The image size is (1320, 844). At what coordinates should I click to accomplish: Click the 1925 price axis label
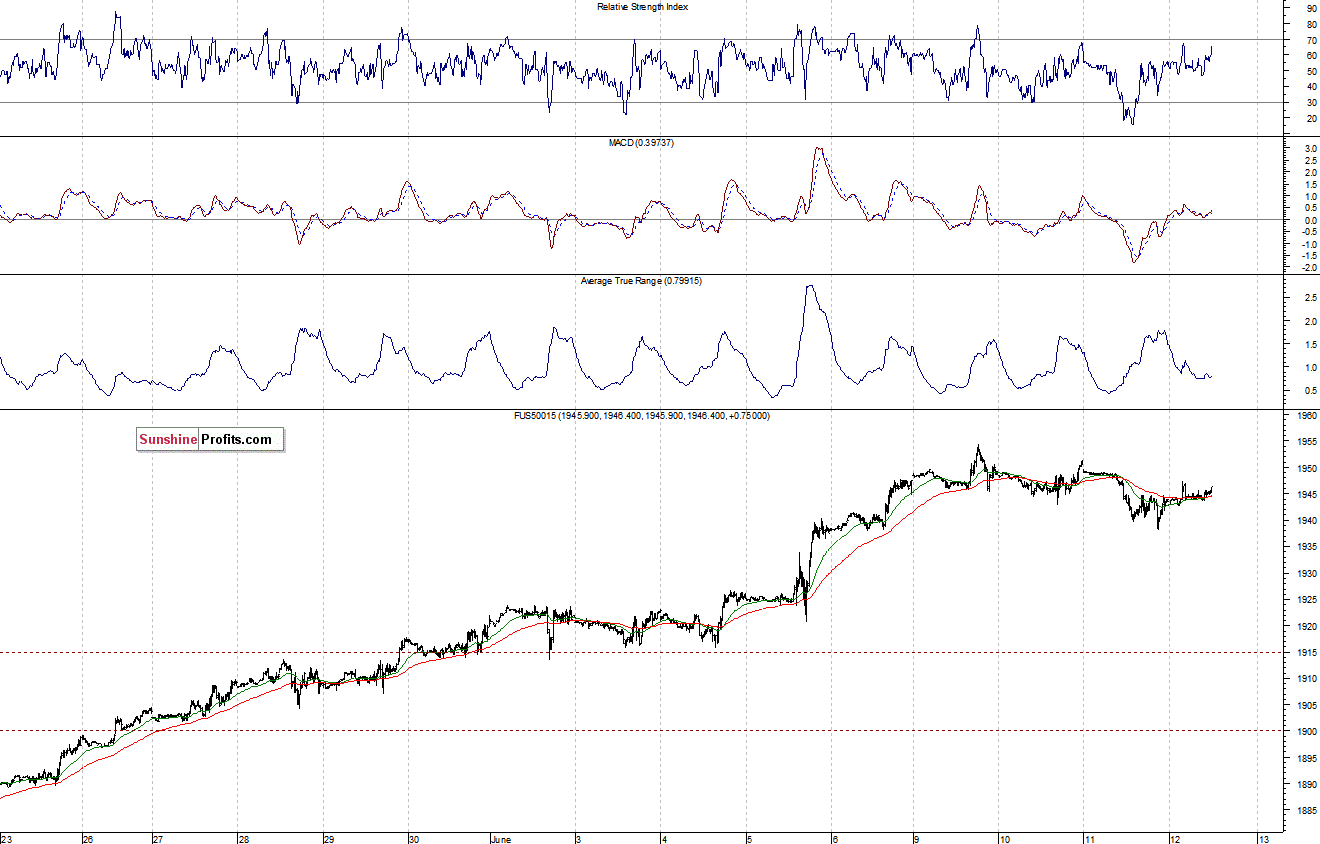click(1307, 600)
